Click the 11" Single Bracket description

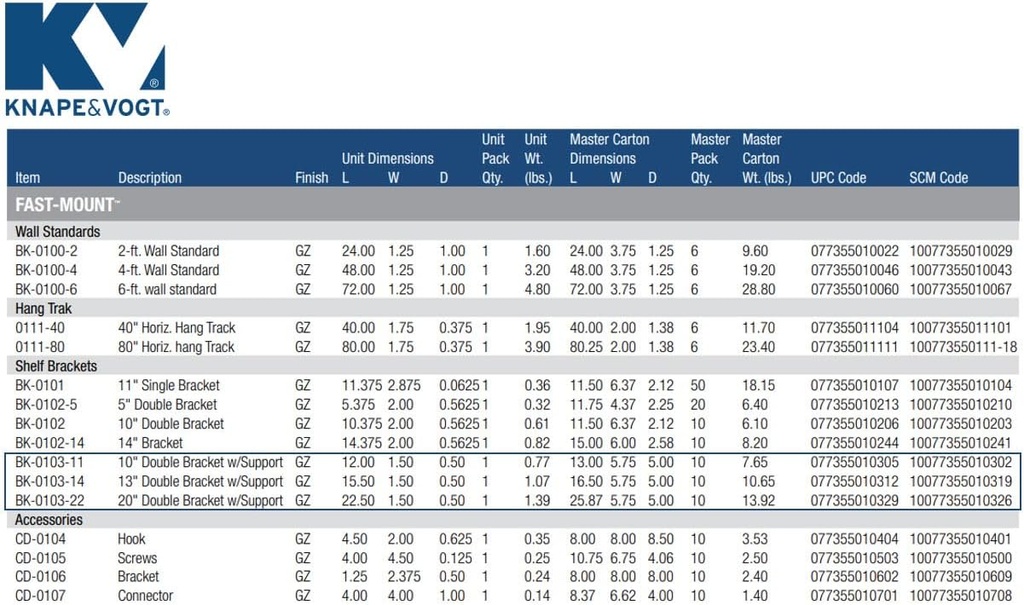(x=169, y=385)
